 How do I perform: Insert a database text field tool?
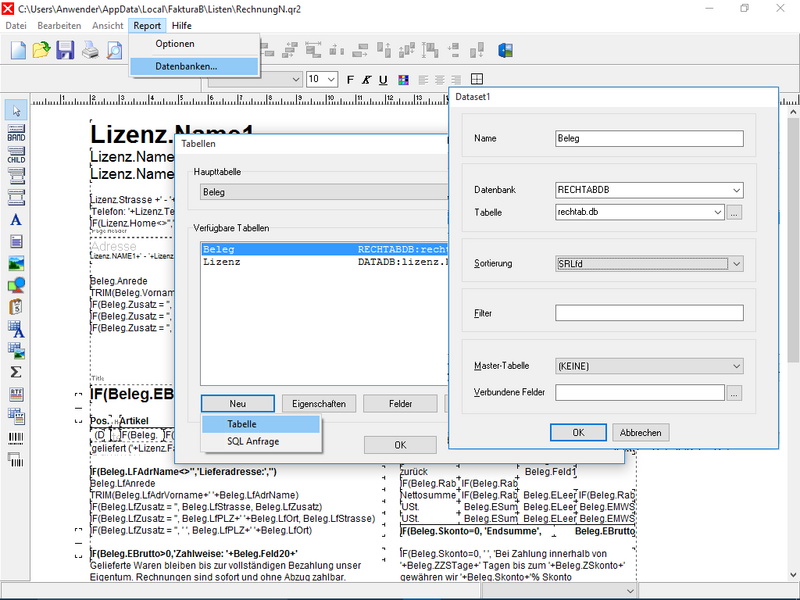(16, 329)
